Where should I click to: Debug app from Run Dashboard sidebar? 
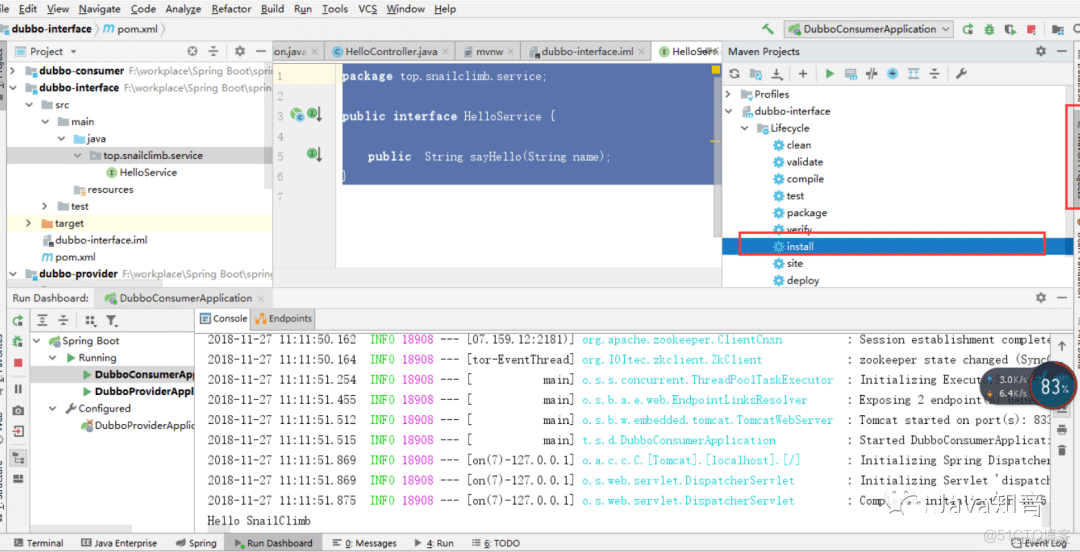point(18,341)
